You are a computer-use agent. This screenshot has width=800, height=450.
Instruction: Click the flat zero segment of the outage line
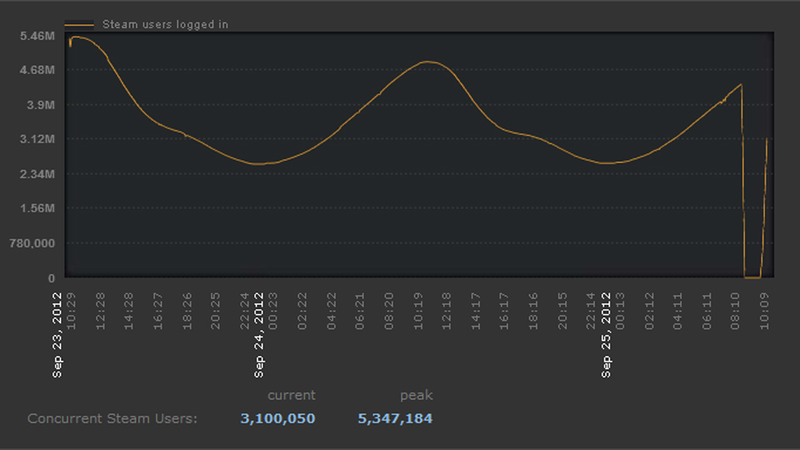point(753,278)
